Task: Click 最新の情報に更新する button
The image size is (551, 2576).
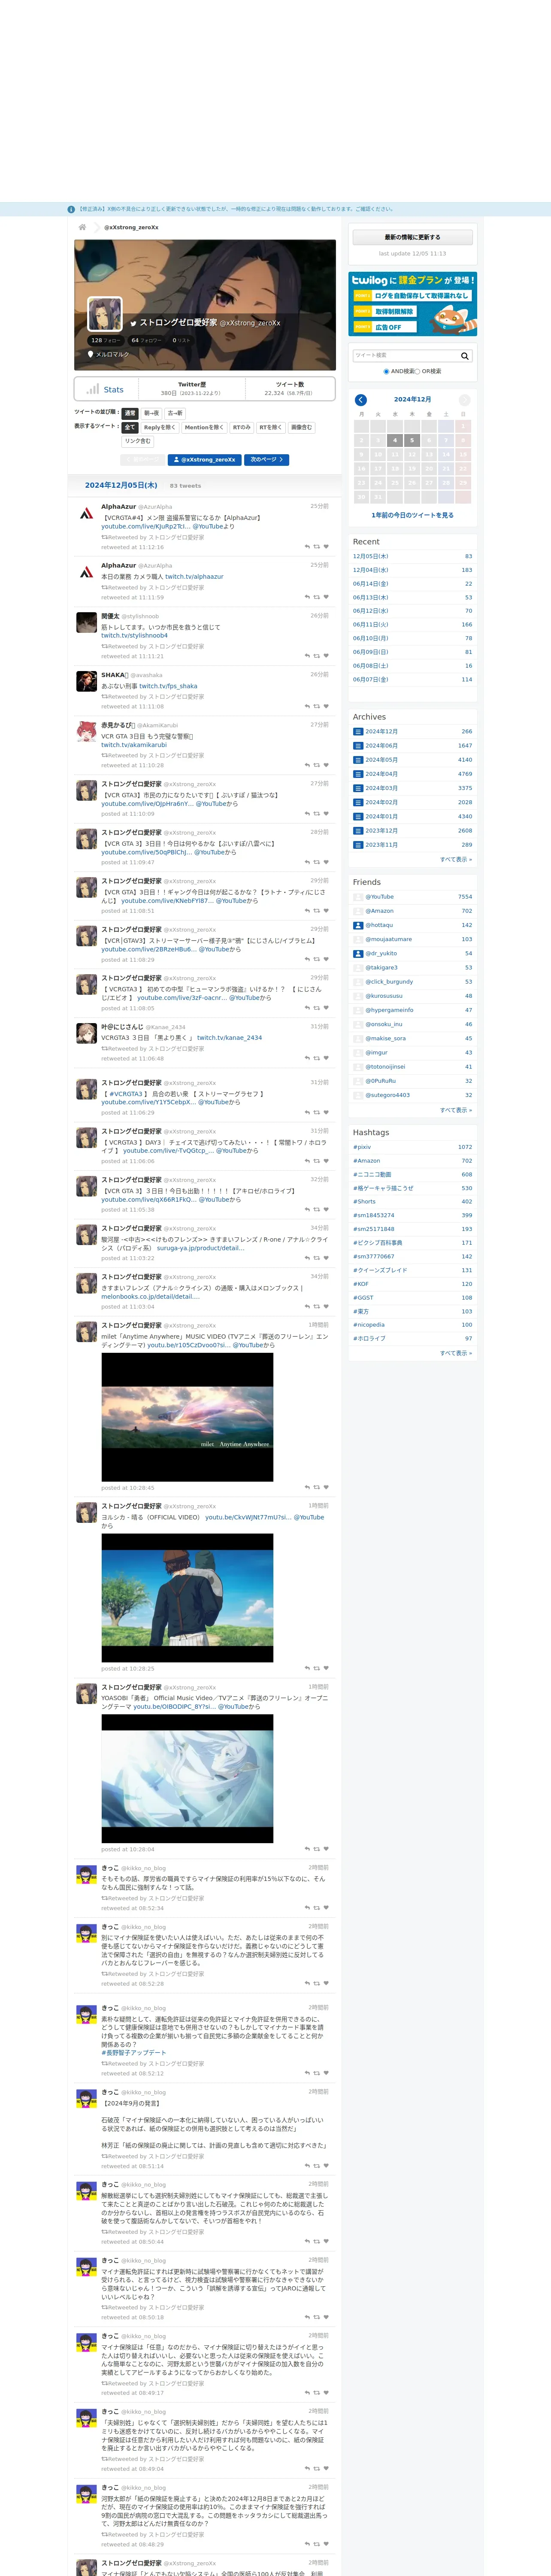Action: [x=412, y=237]
